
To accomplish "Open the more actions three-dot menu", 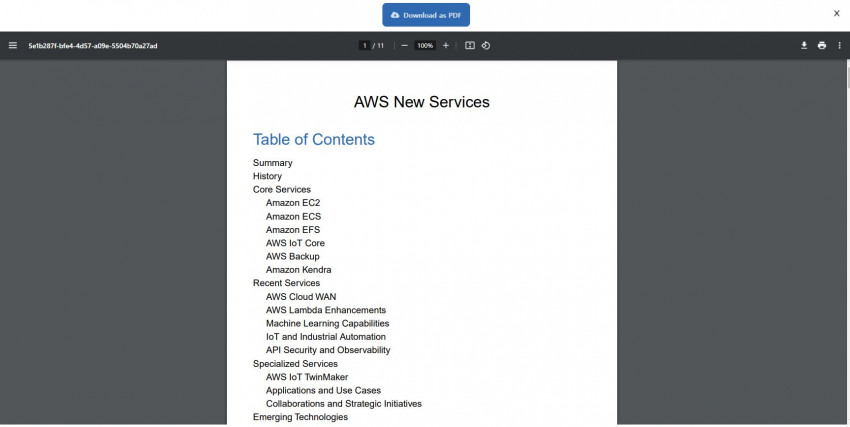I will tap(839, 45).
